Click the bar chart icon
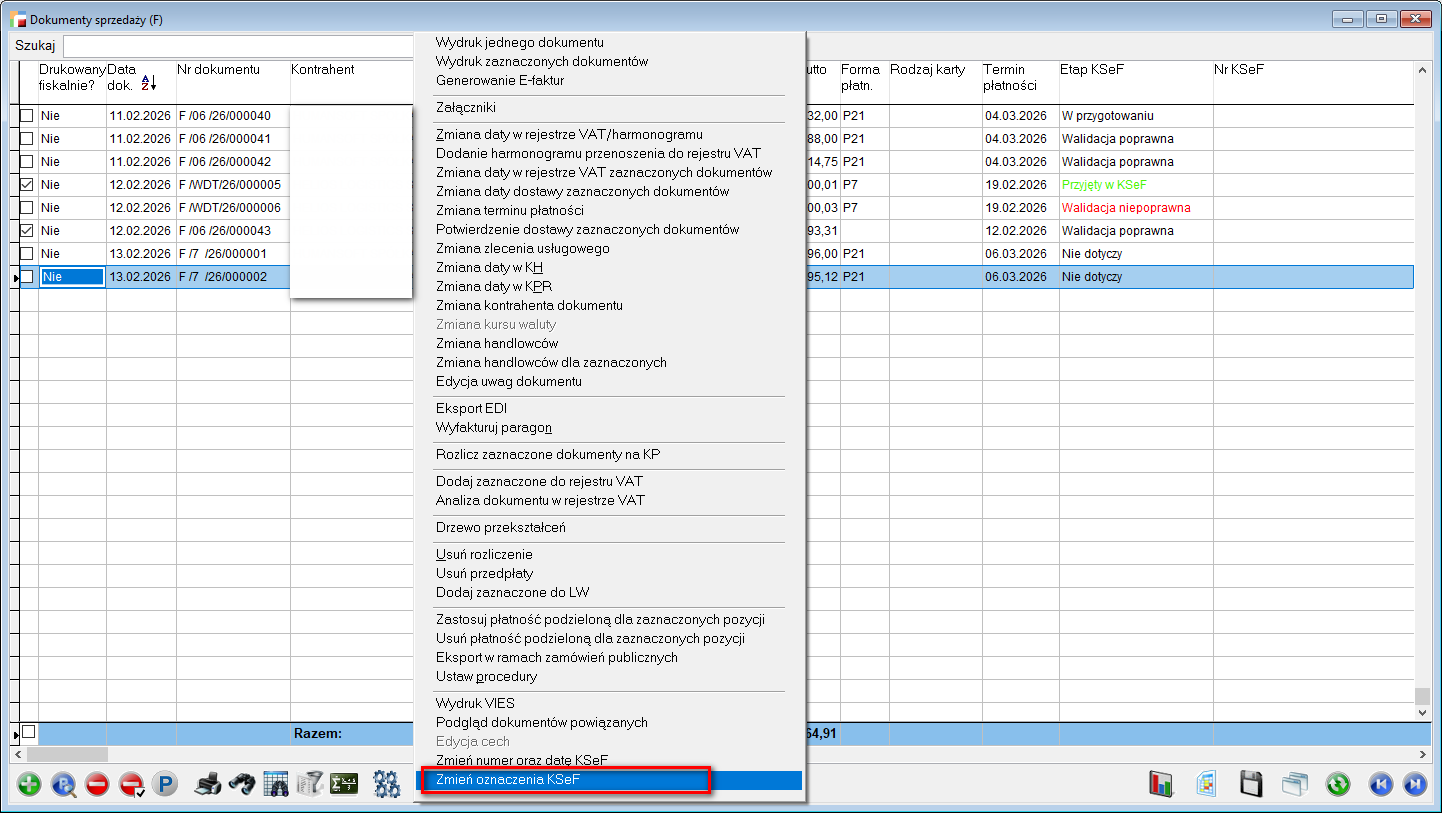This screenshot has height=813, width=1442. 1161,784
